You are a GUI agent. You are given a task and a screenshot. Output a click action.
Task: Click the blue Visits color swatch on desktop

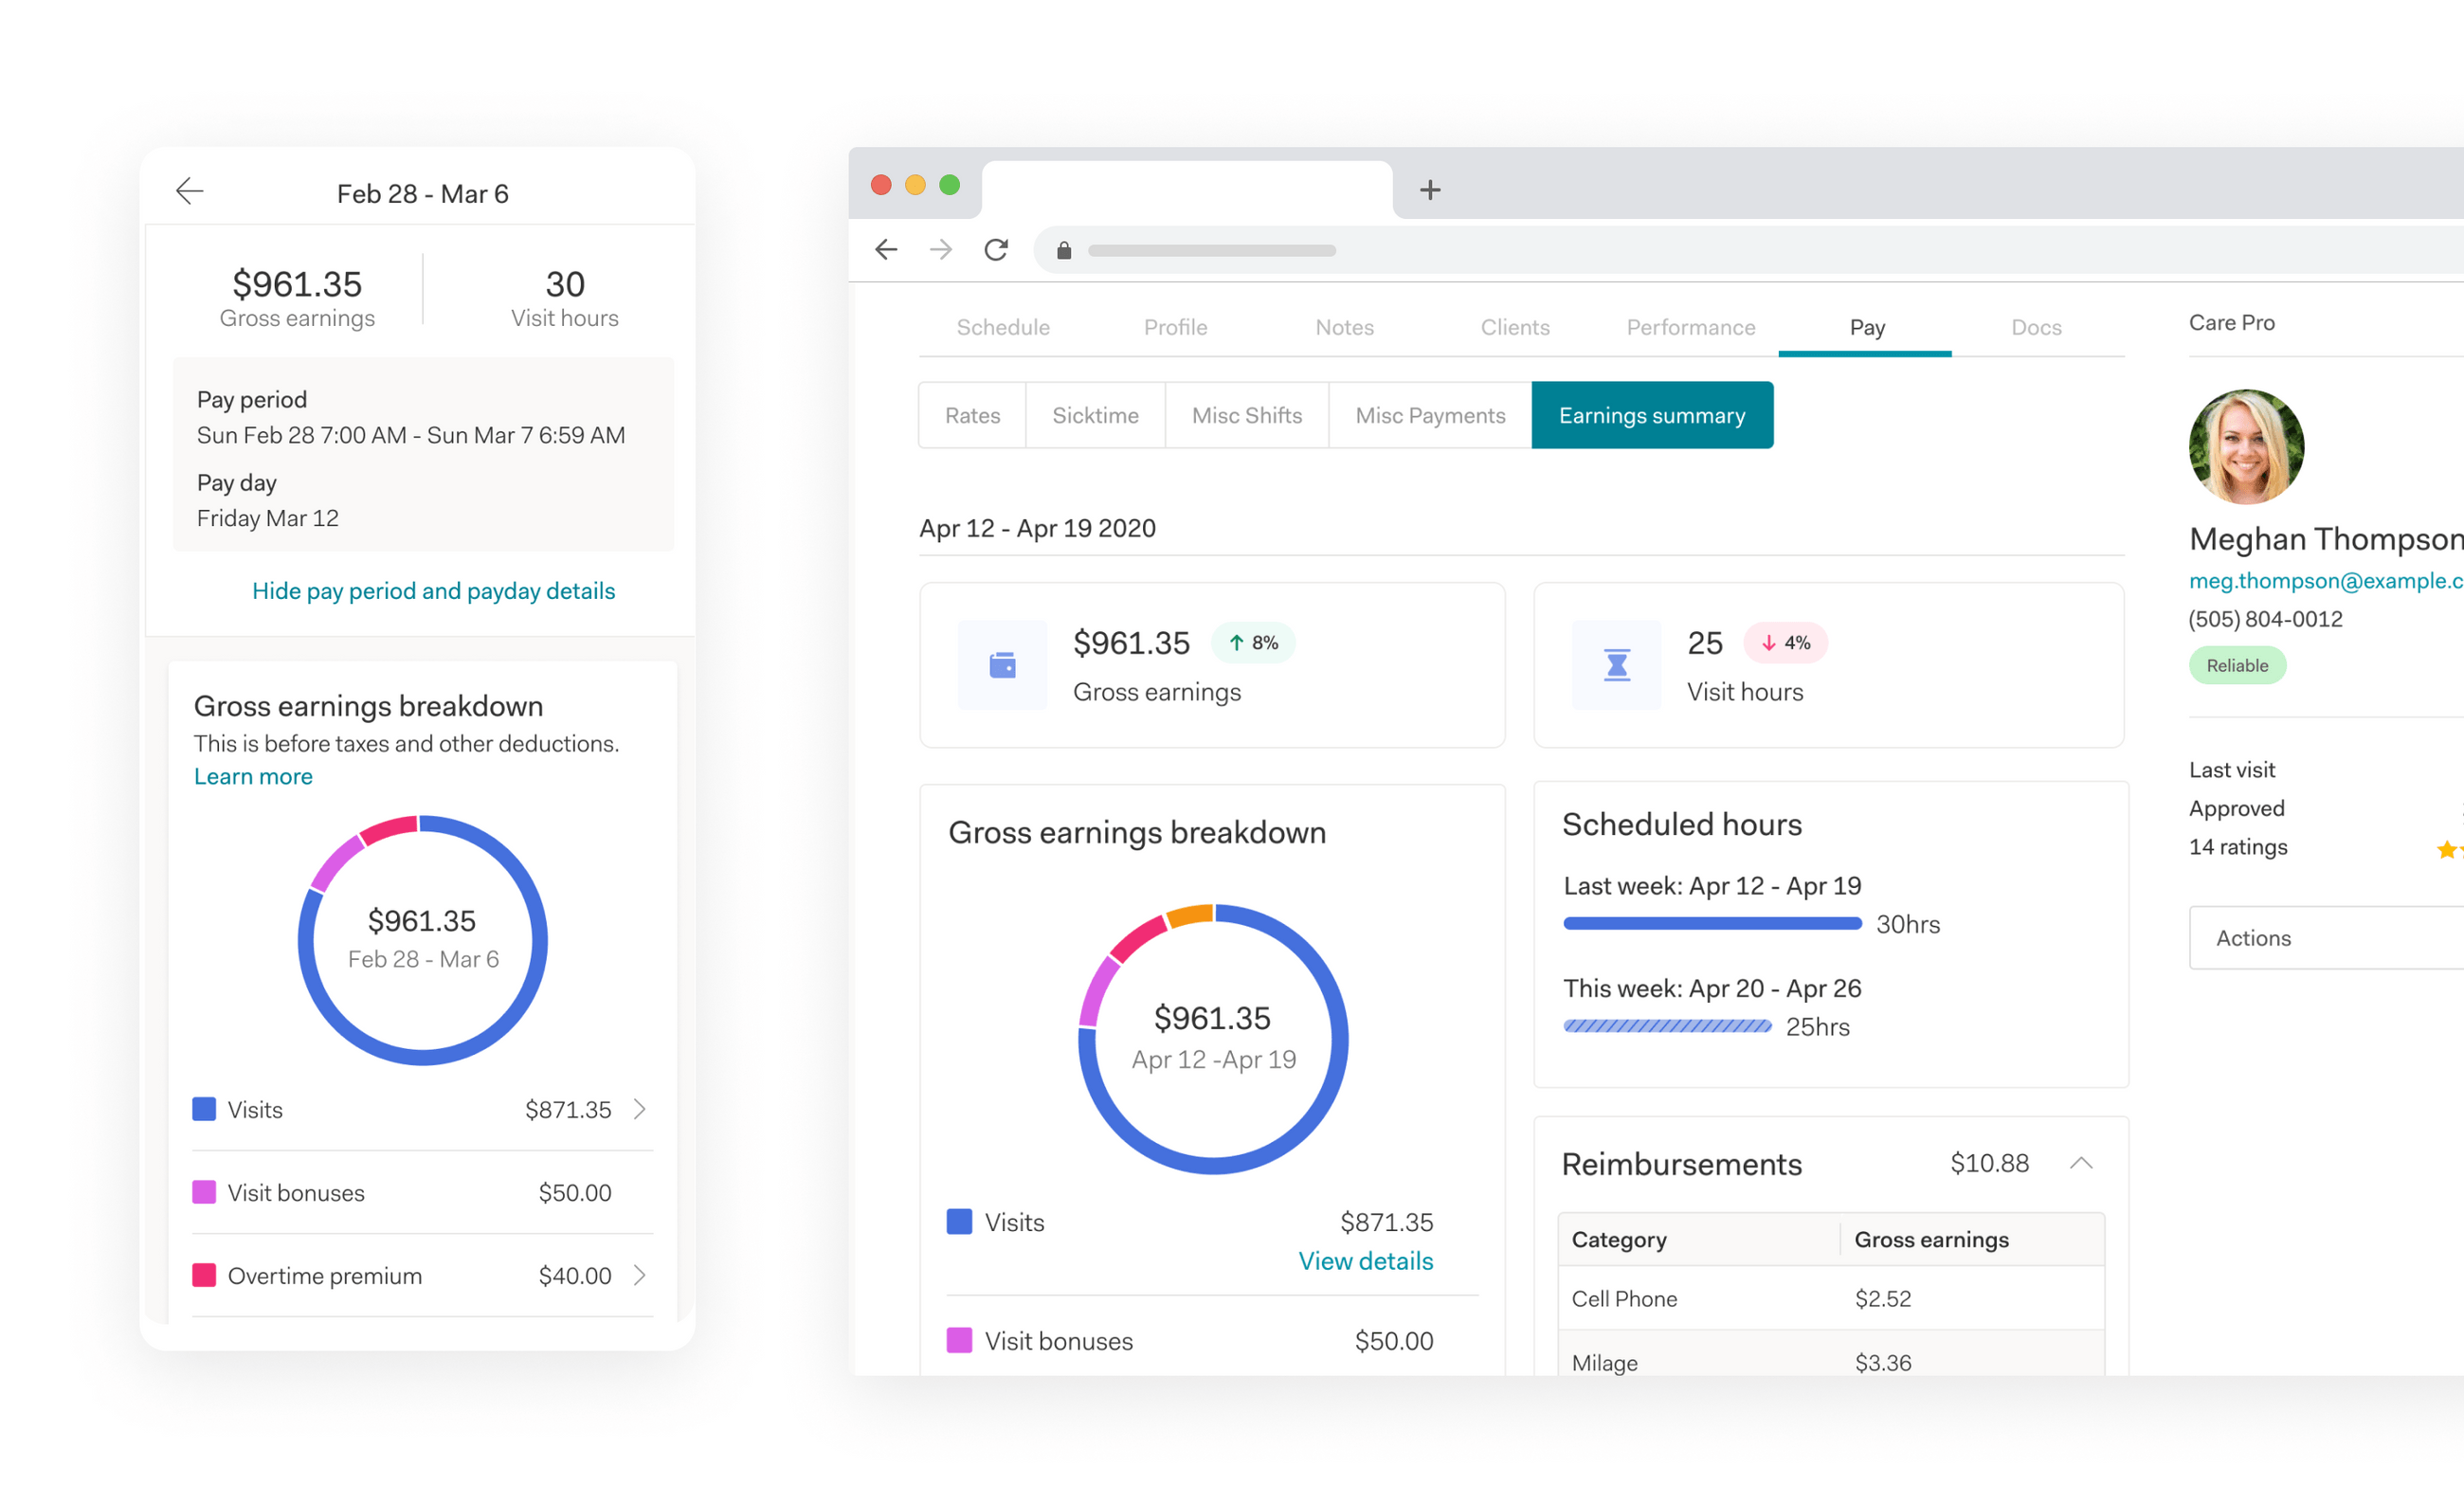point(959,1222)
